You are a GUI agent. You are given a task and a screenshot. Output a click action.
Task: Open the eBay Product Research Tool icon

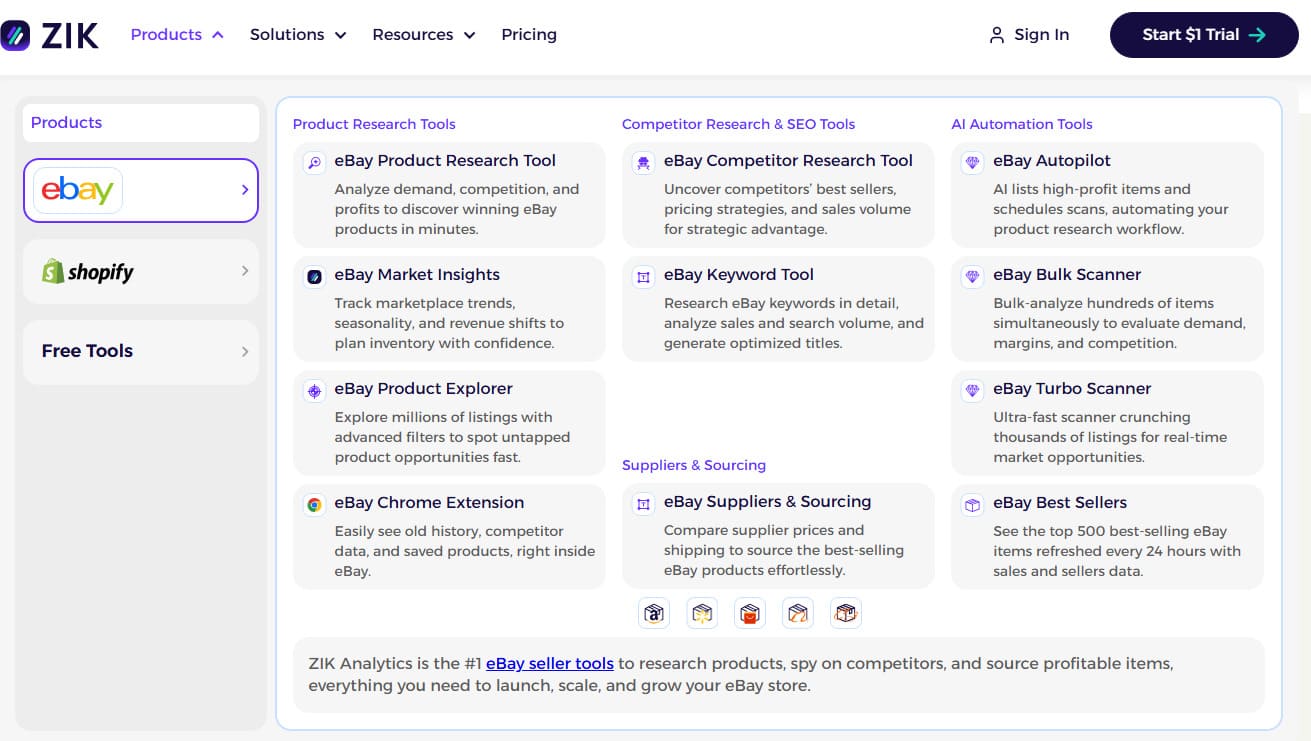pyautogui.click(x=314, y=162)
